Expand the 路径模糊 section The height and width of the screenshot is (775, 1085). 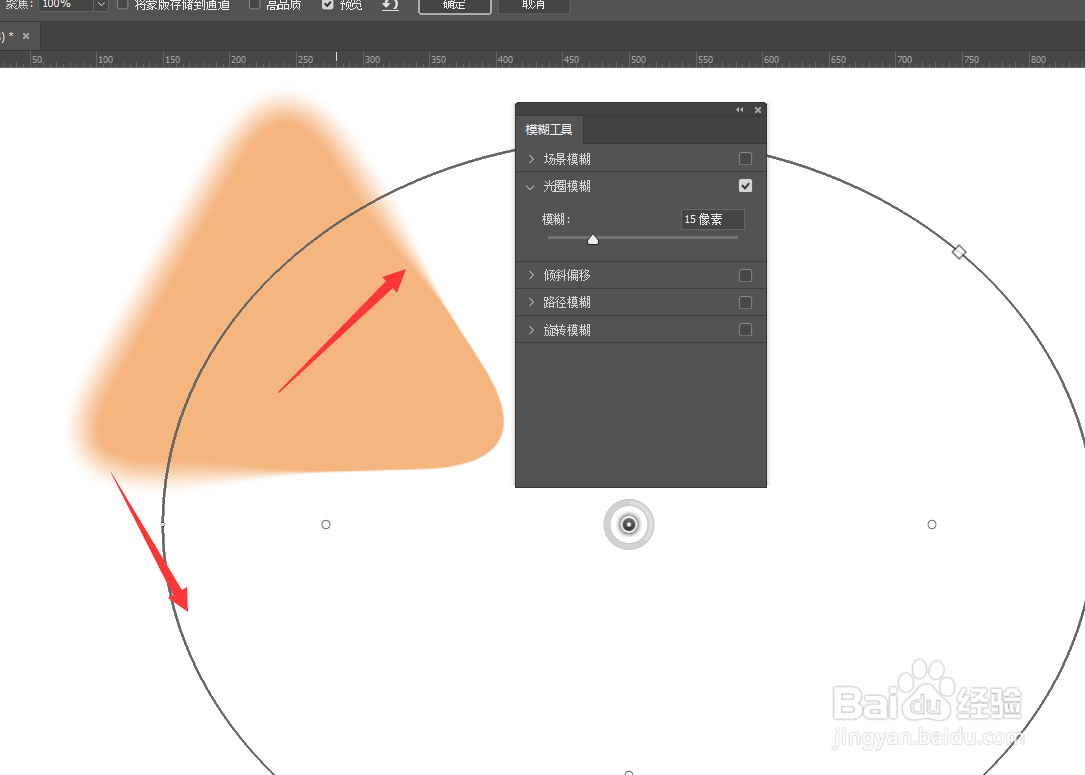[x=531, y=302]
